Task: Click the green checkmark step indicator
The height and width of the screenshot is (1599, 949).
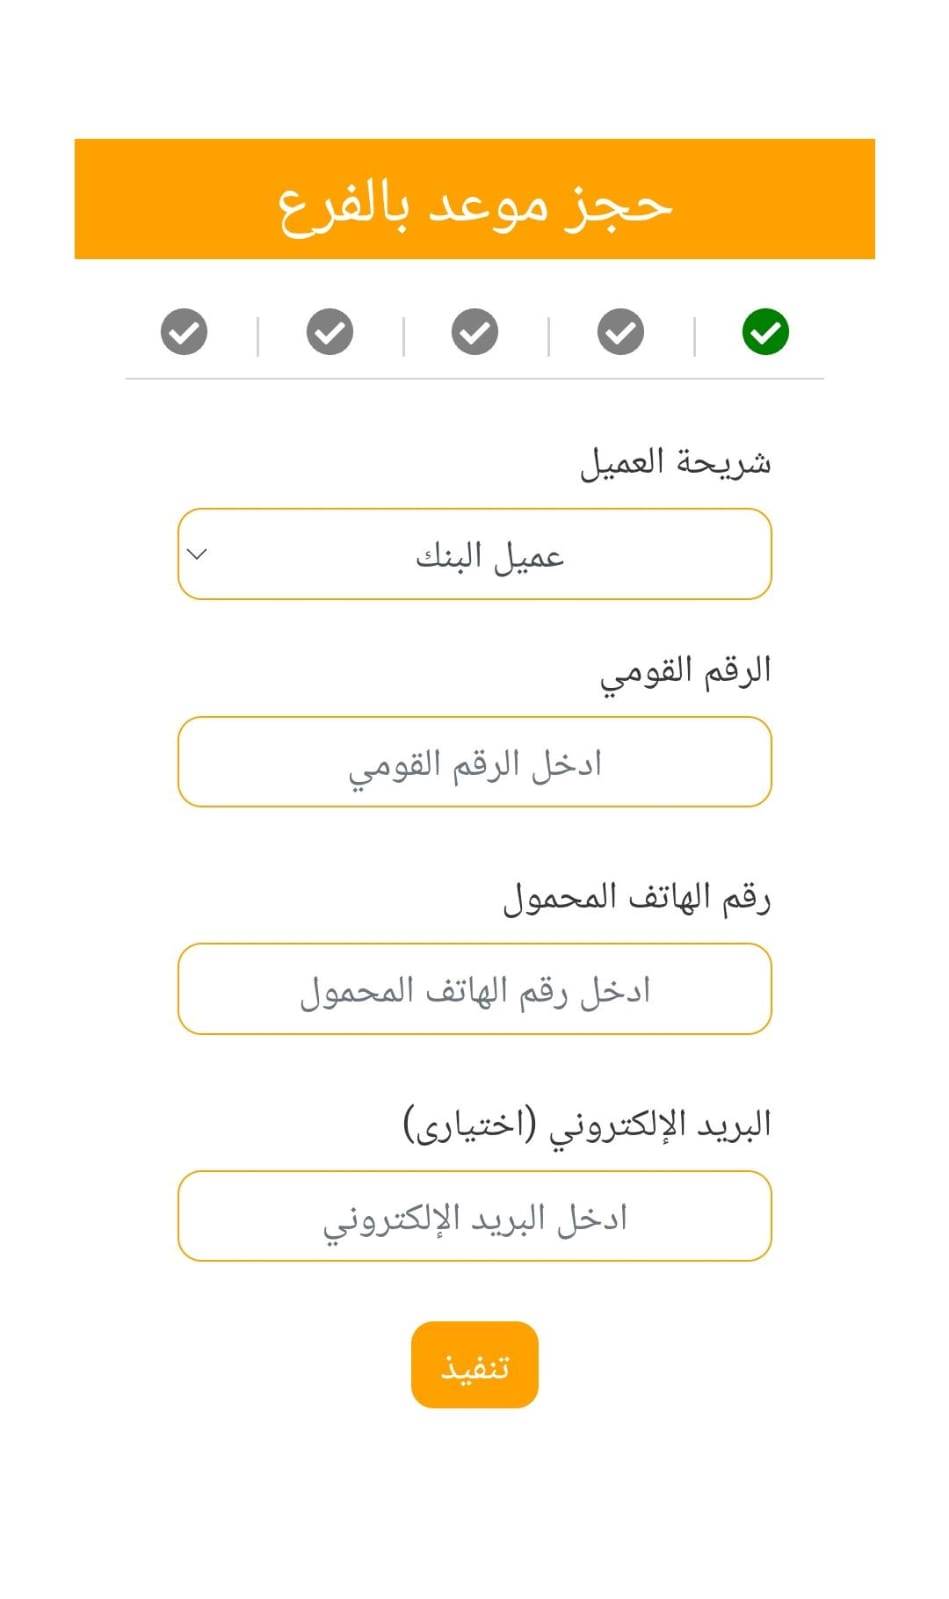Action: pyautogui.click(x=765, y=332)
